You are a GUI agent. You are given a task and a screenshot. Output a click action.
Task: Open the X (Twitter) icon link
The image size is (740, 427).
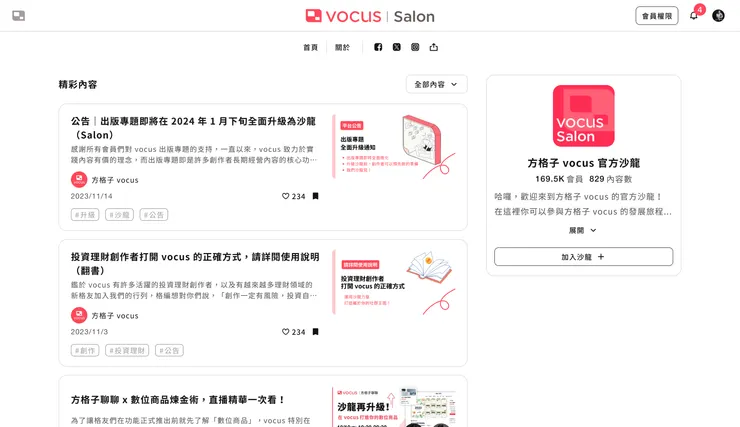pos(396,47)
